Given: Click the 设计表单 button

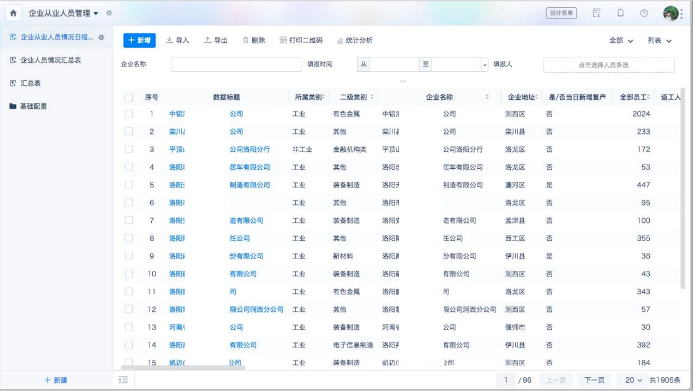Looking at the screenshot, I should (x=561, y=13).
